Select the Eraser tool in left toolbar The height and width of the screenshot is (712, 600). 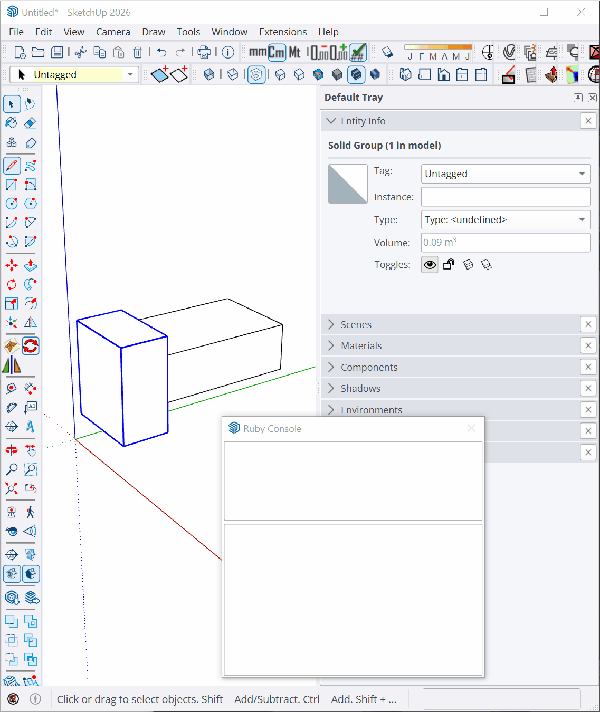click(x=30, y=123)
